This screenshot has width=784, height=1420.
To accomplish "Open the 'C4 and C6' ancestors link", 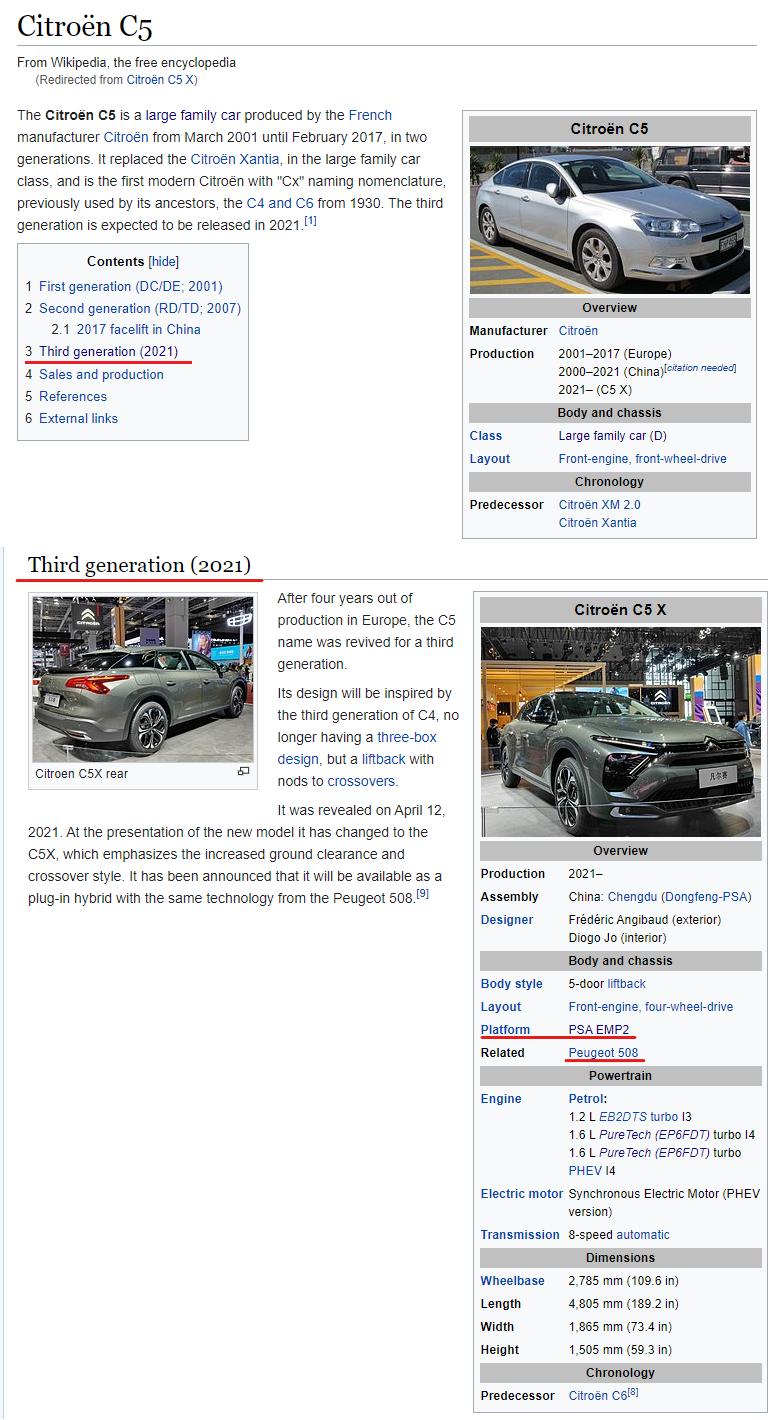I will (280, 203).
